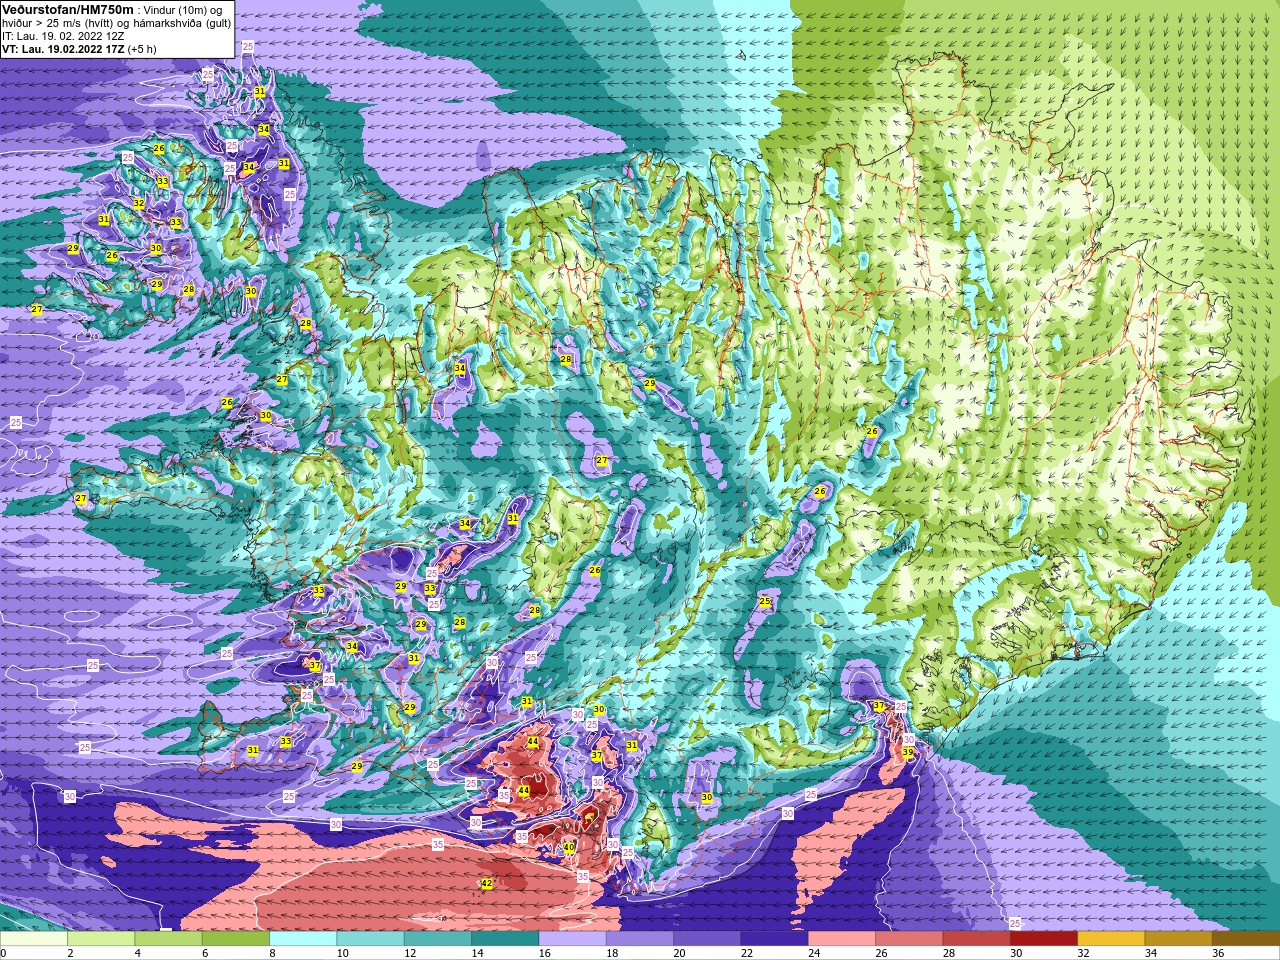
Task: Click the number 34 on the bottom scale
Action: coord(1150,953)
